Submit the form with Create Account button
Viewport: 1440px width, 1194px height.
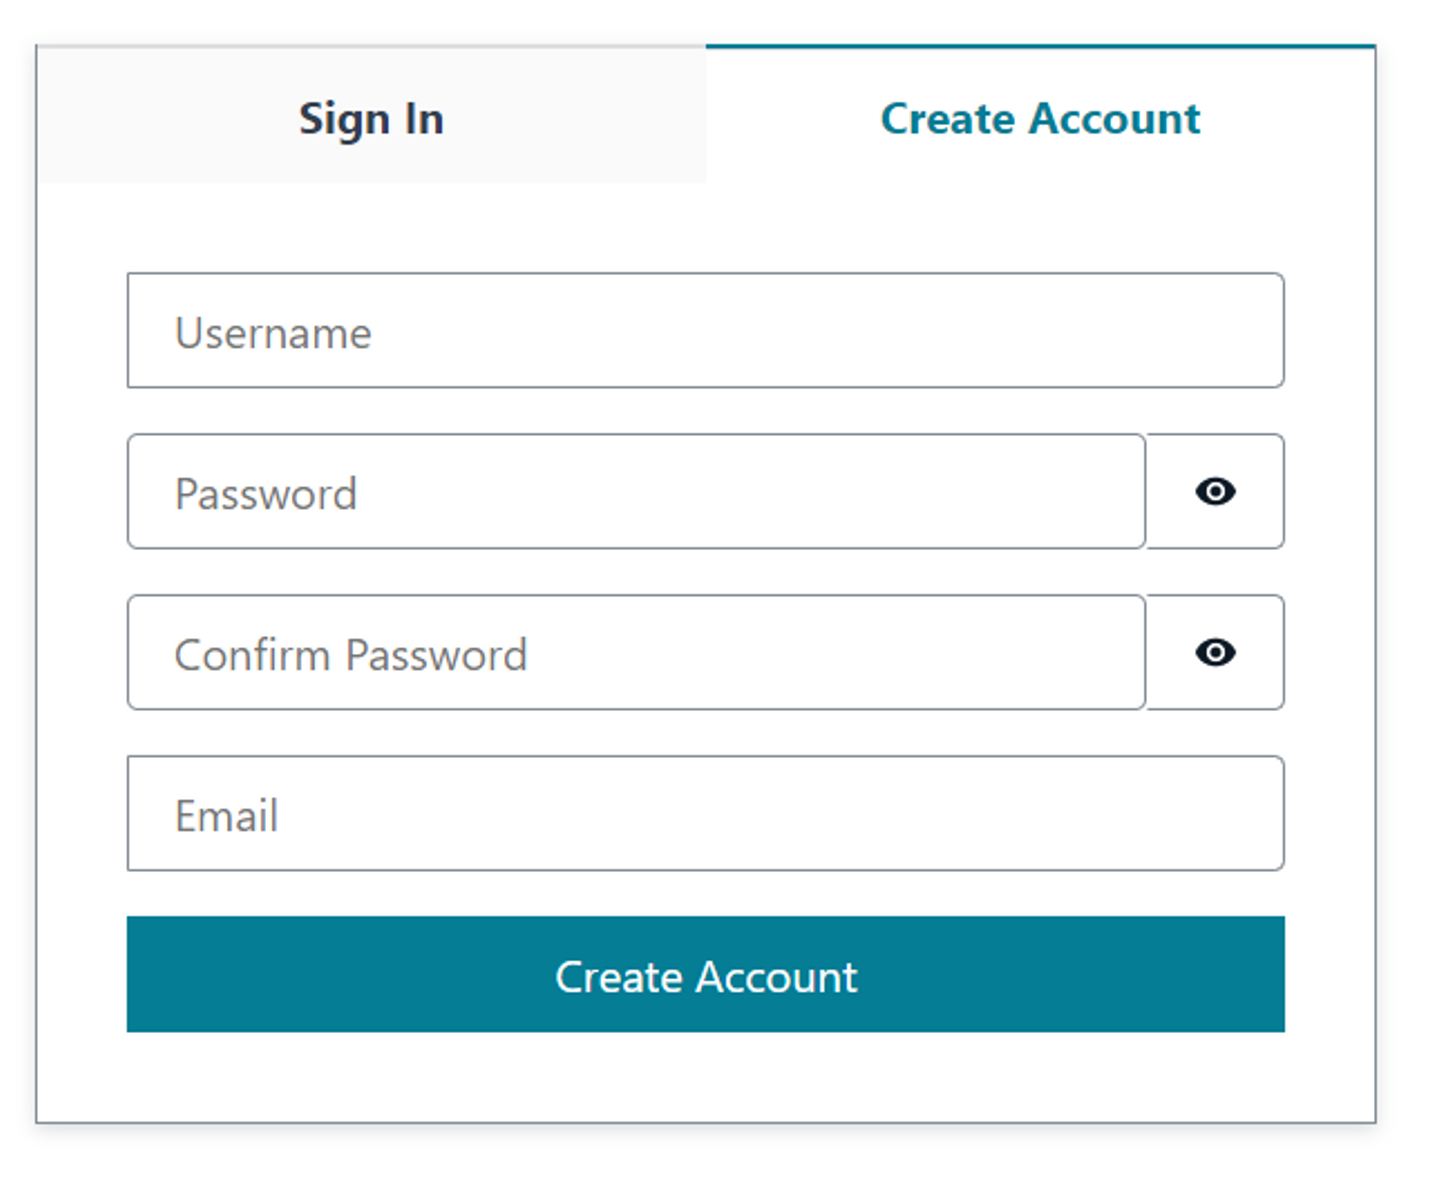click(705, 975)
